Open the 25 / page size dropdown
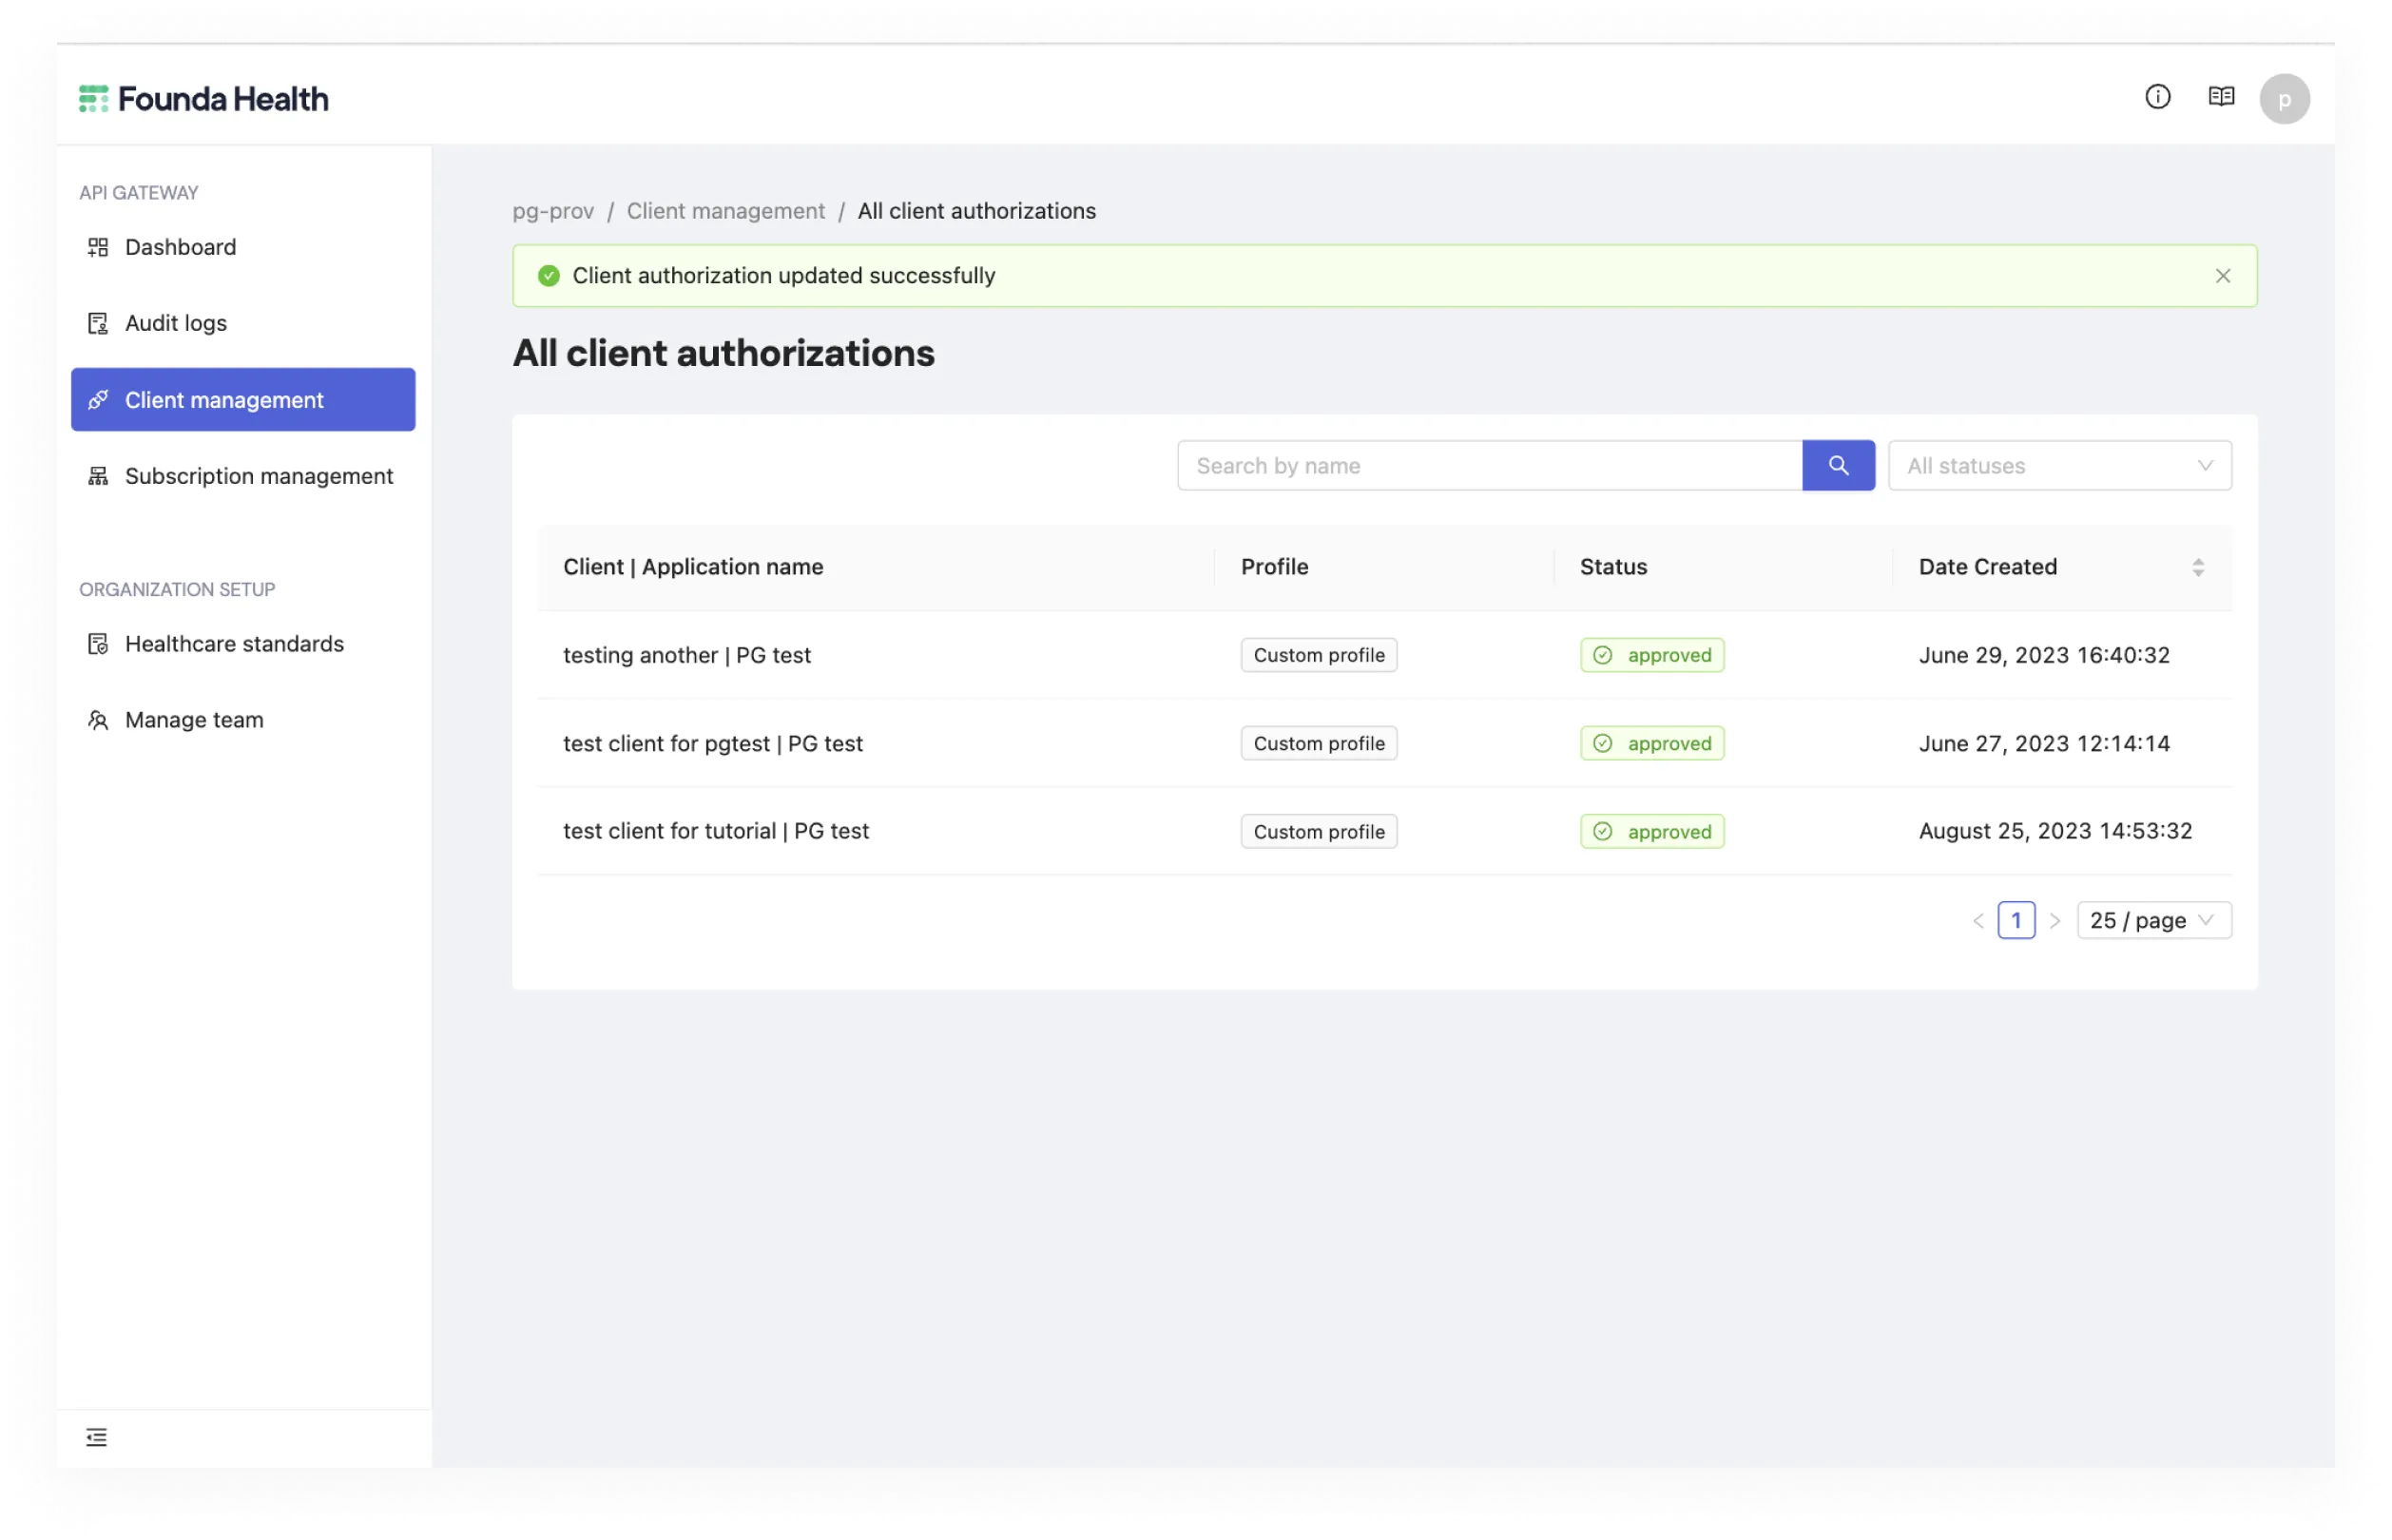2392x1540 pixels. [2153, 920]
